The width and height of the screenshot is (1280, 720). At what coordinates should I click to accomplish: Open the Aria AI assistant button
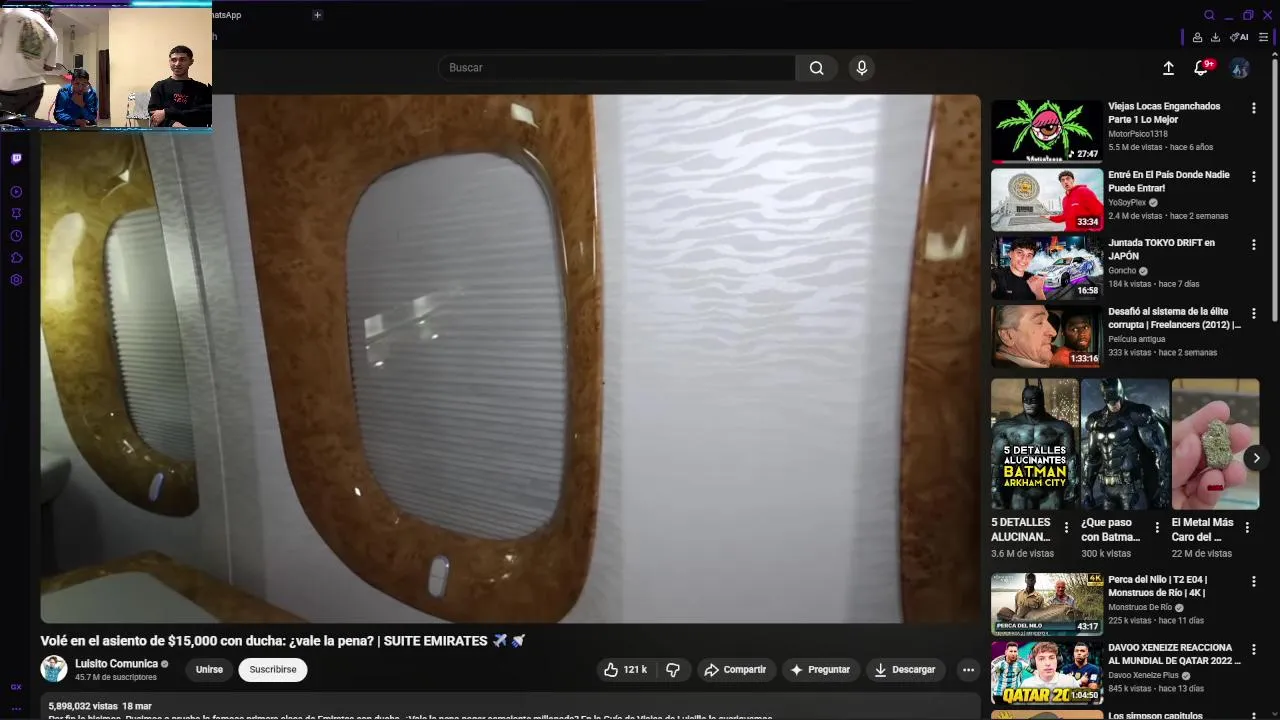1239,37
